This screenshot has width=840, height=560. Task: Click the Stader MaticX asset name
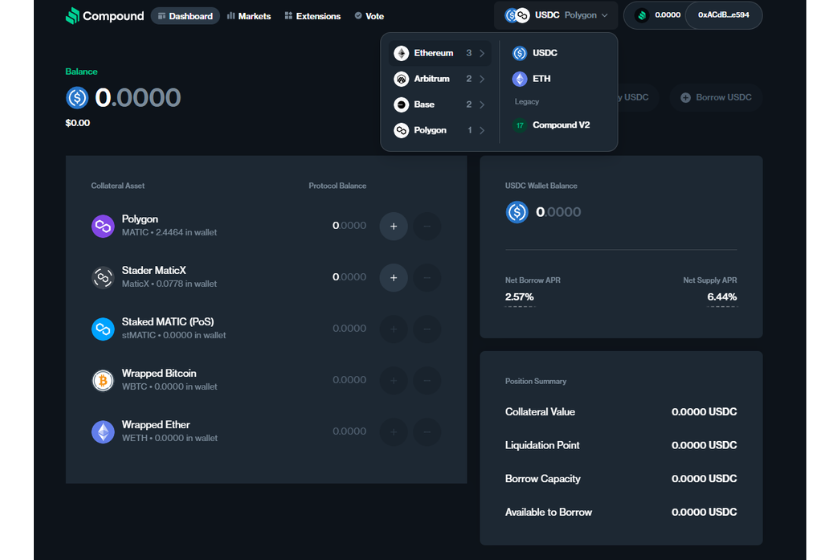click(x=154, y=271)
